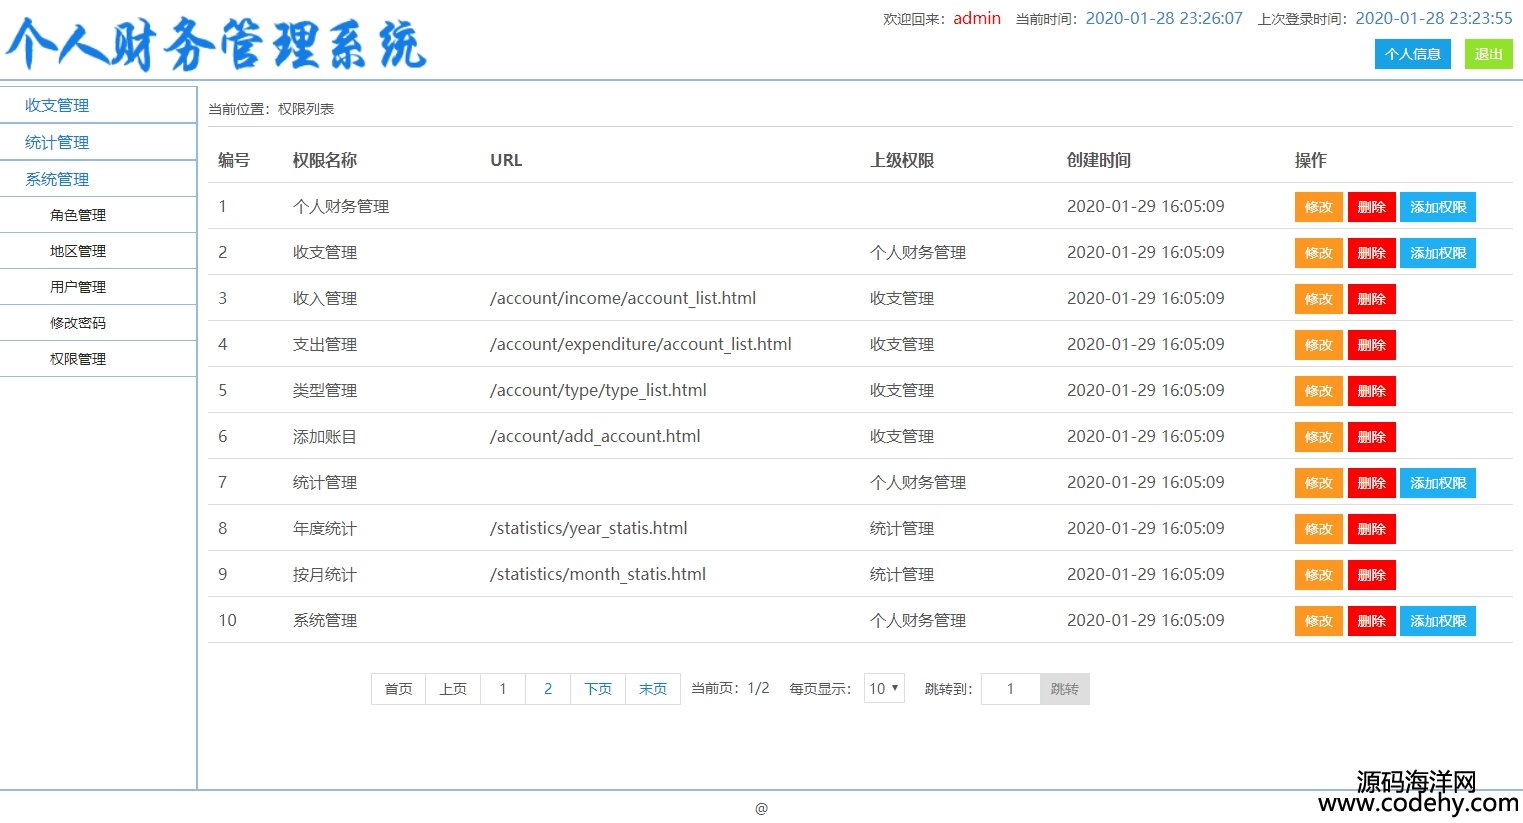Open the 修改密码 menu entry

pos(78,323)
